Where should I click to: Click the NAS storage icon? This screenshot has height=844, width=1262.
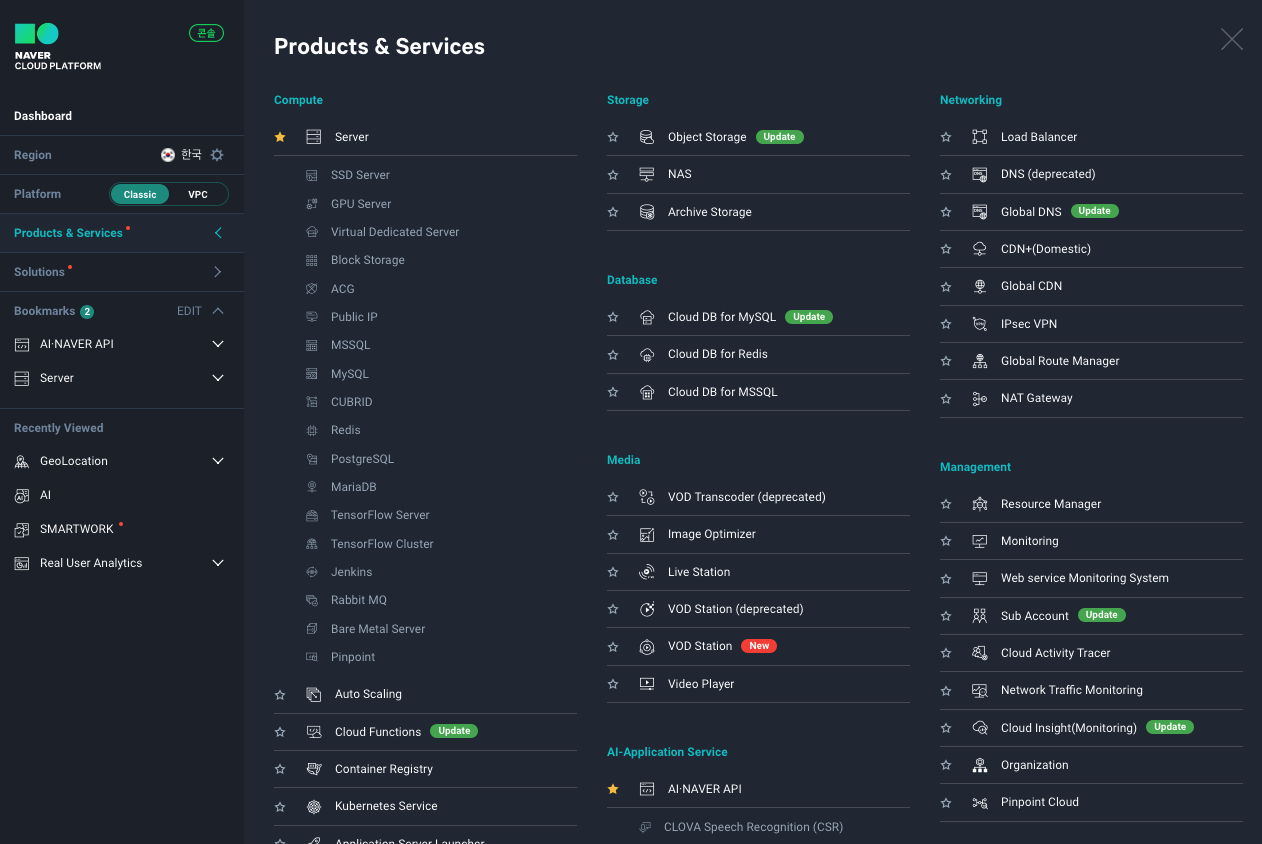tap(647, 174)
